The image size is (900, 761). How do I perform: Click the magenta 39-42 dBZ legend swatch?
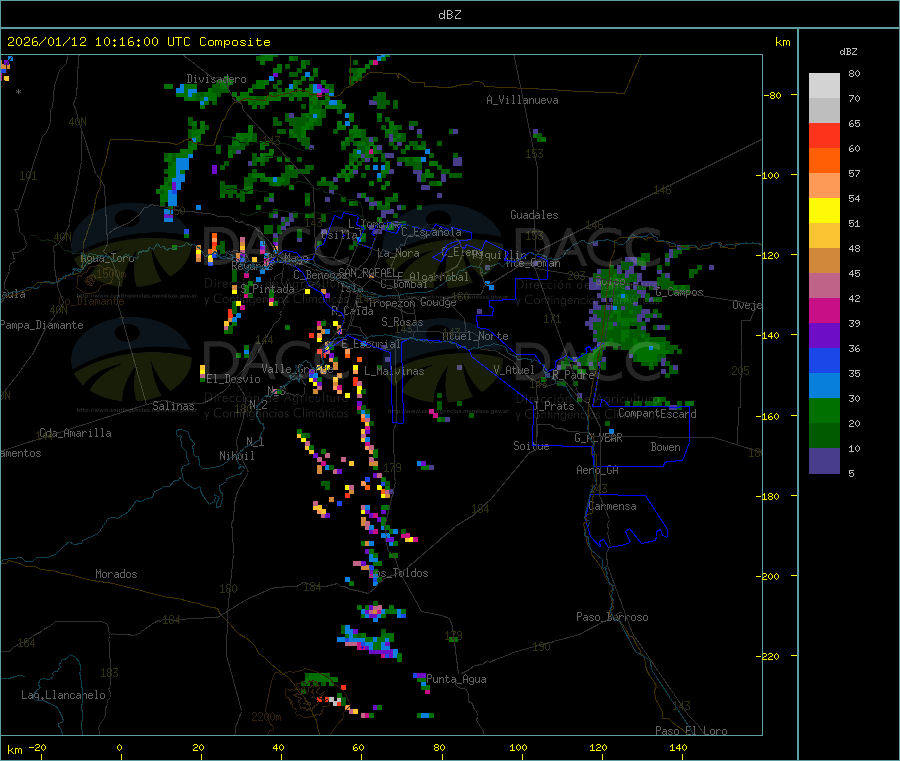[x=824, y=310]
